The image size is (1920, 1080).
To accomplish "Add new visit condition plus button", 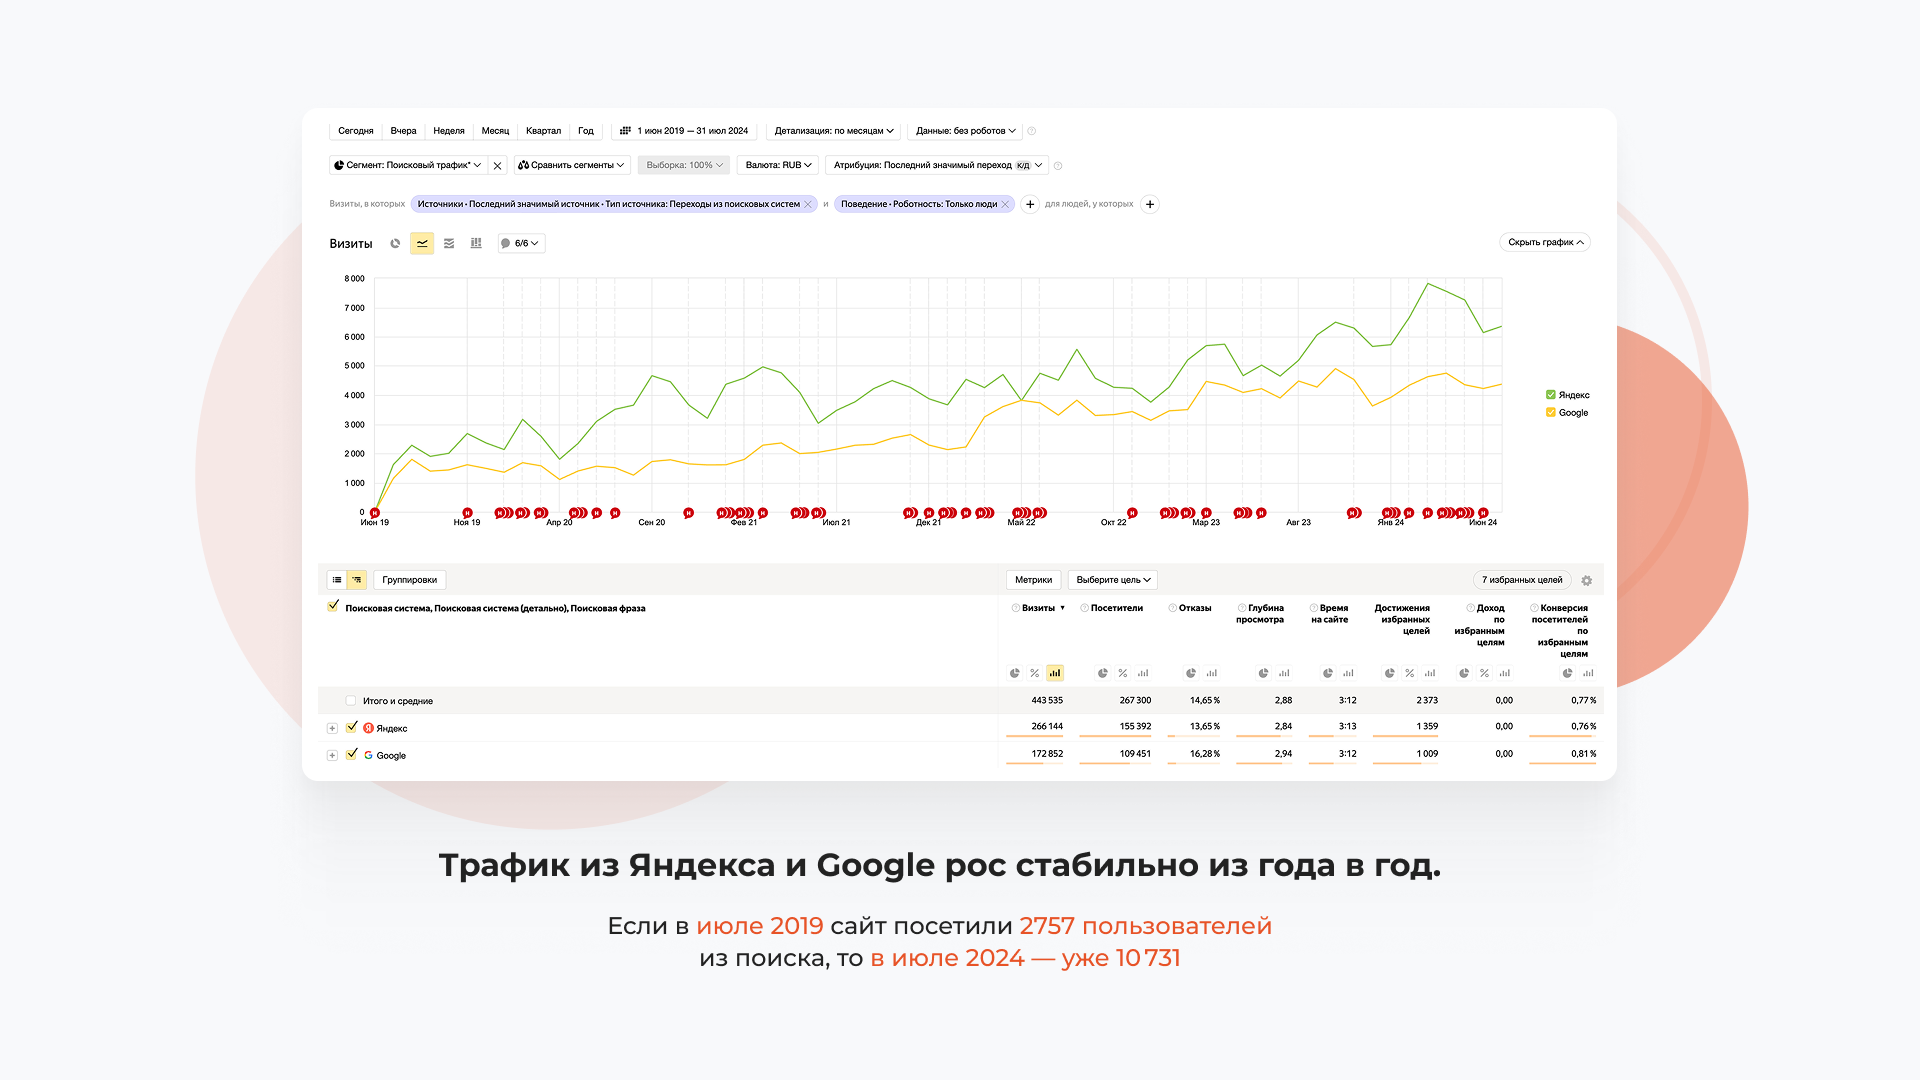I will coord(1030,204).
